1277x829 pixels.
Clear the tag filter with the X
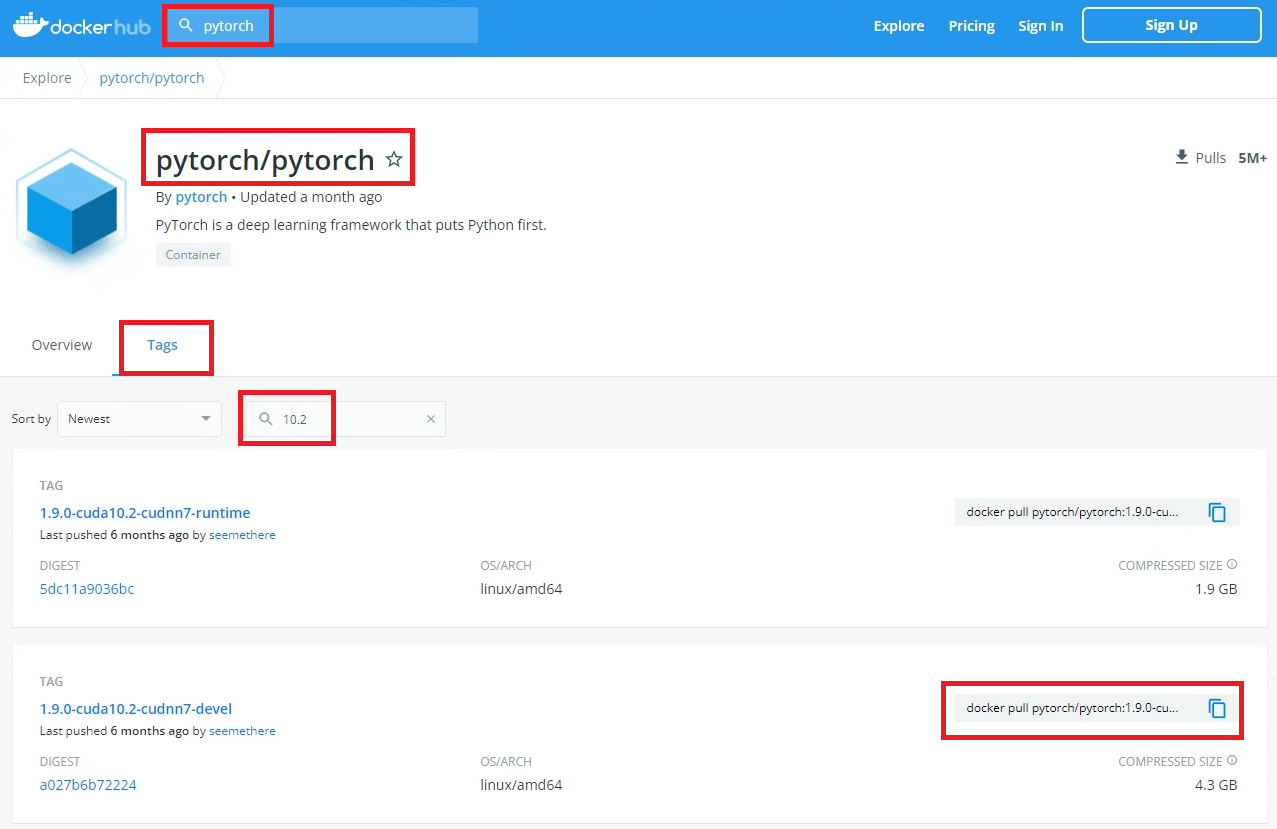431,419
